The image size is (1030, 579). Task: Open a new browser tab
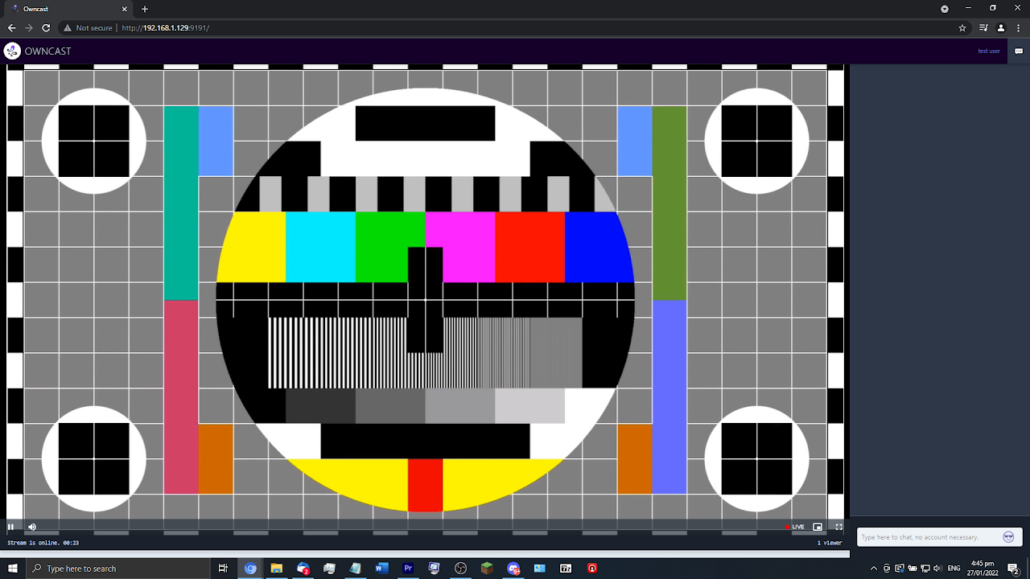[x=144, y=9]
